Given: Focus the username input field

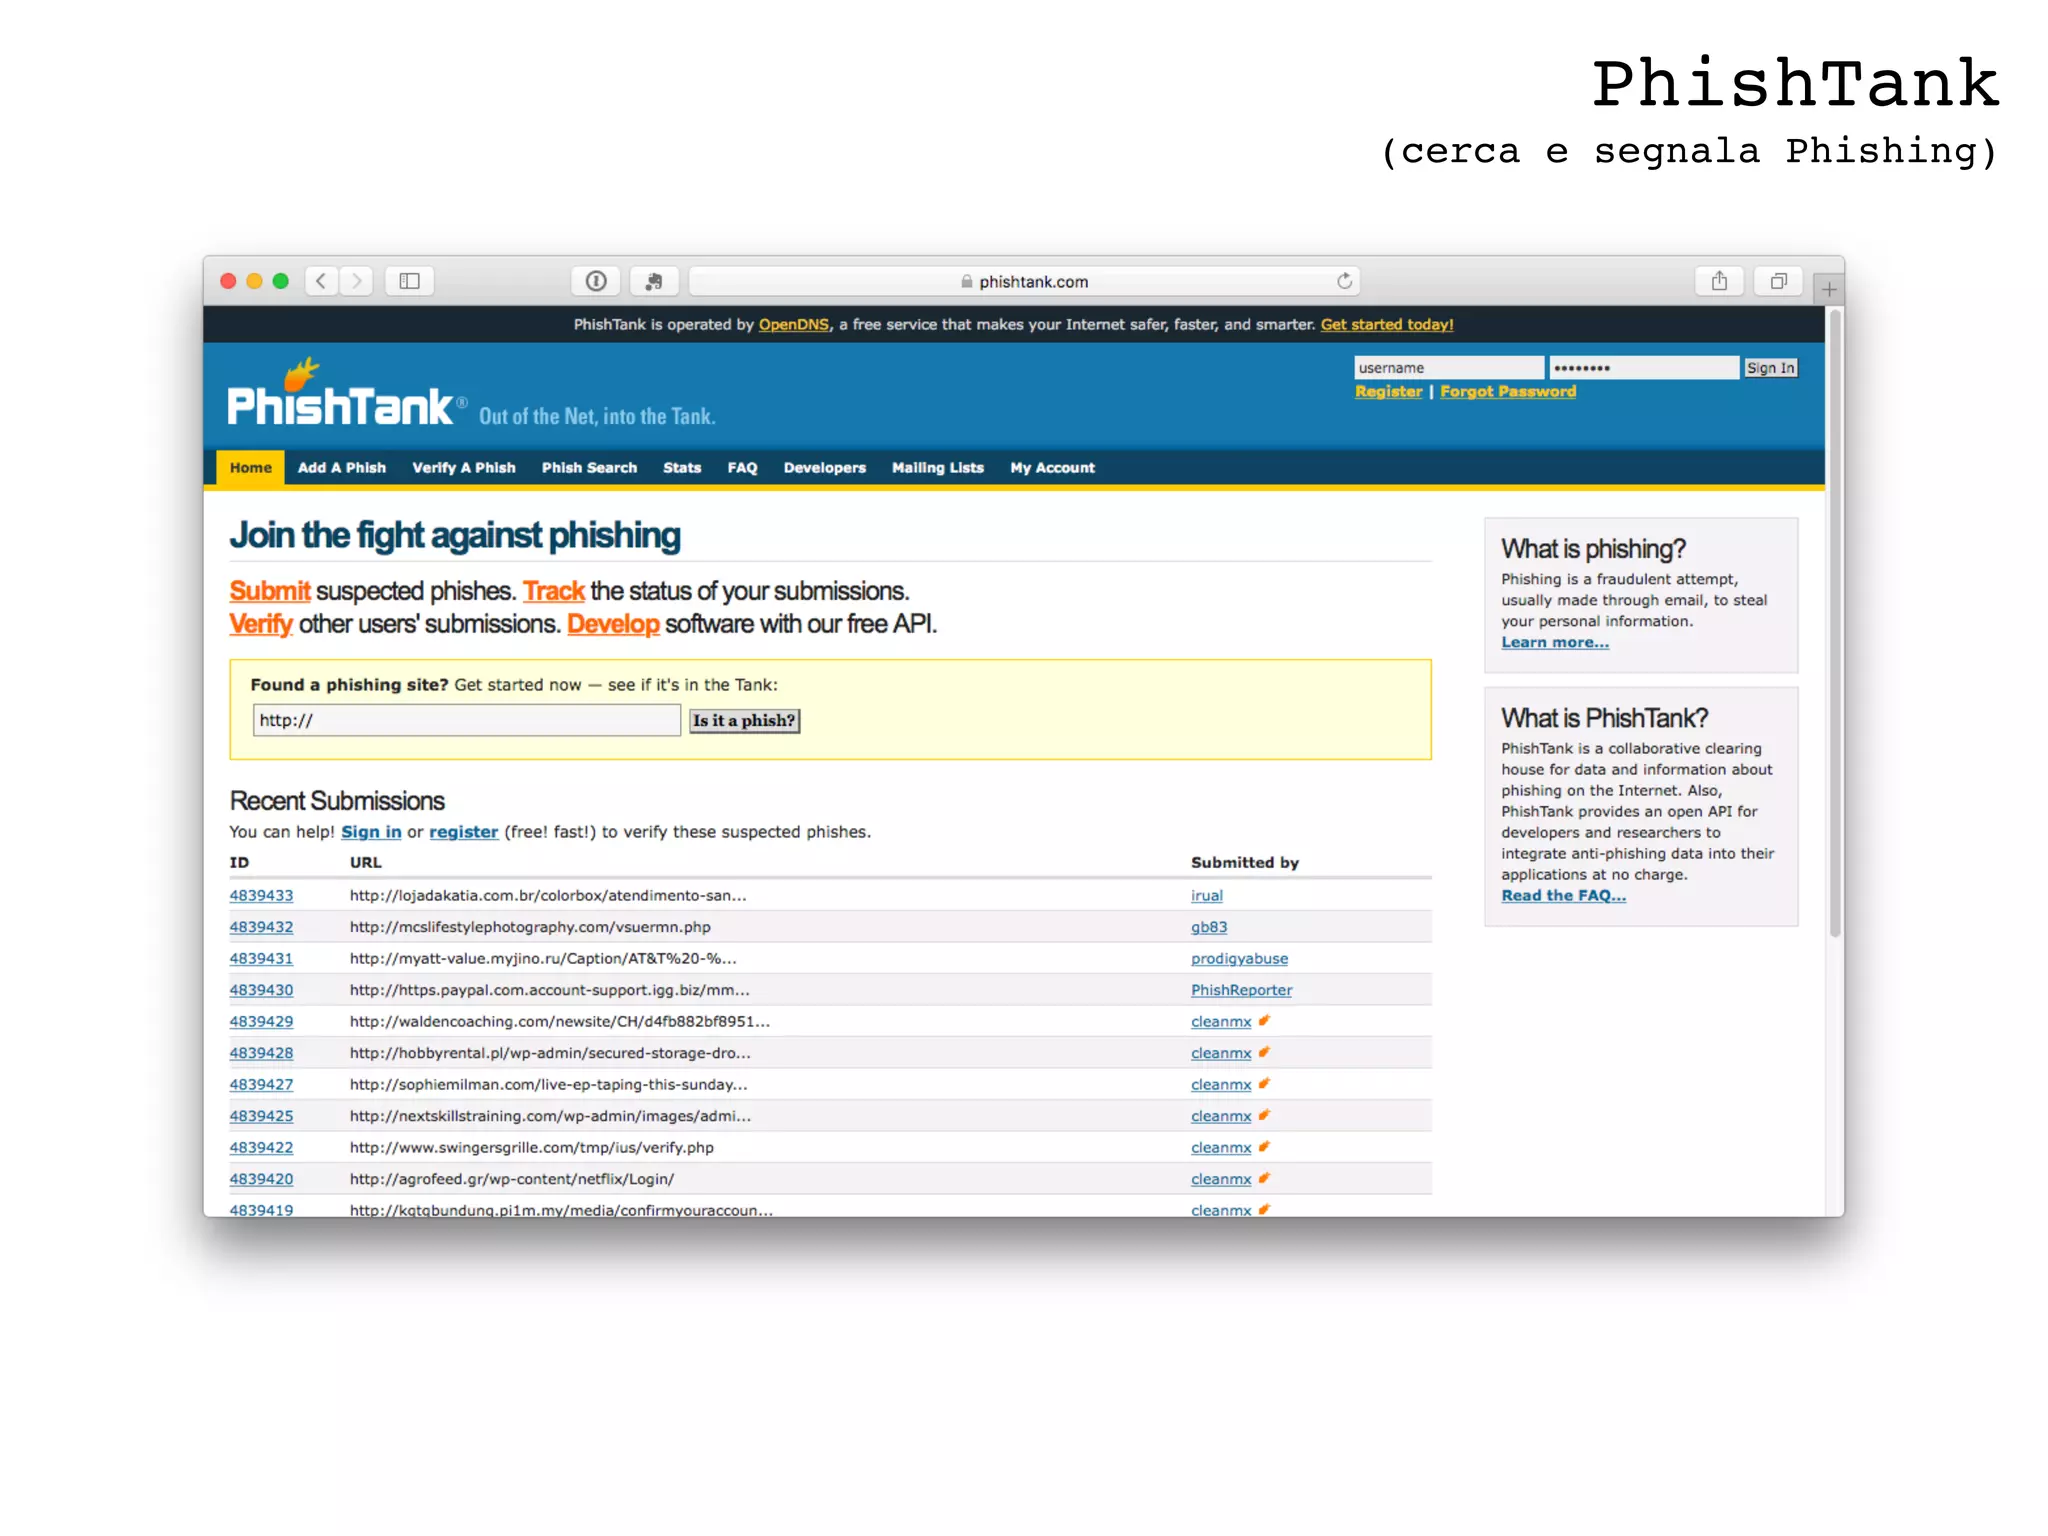Looking at the screenshot, I should 1449,368.
